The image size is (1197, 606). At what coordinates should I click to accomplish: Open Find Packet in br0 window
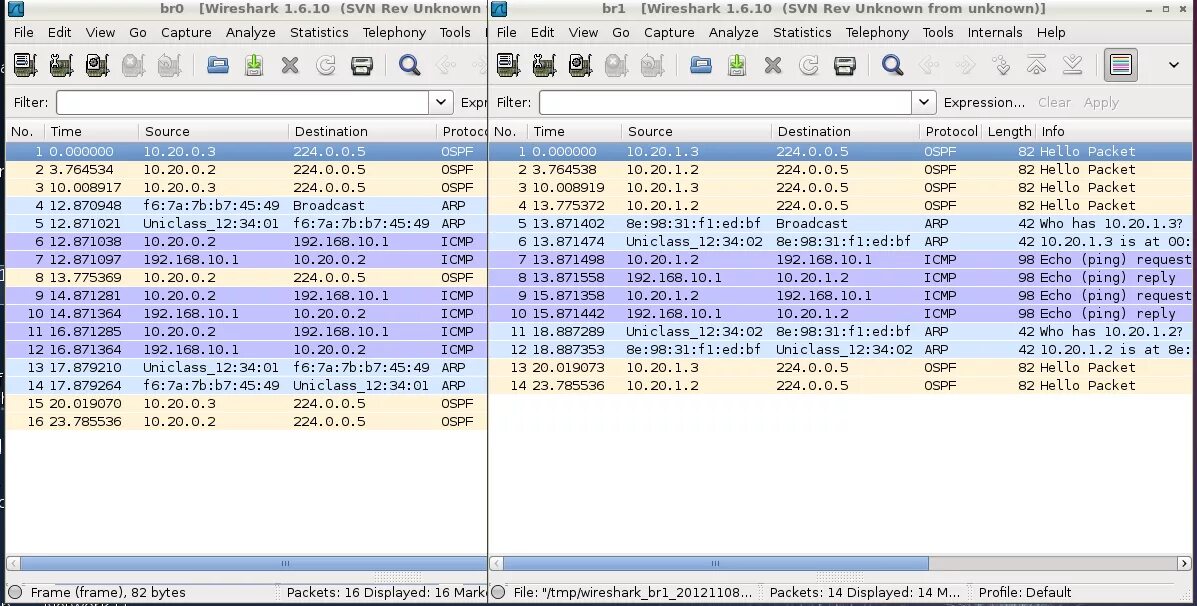point(409,66)
